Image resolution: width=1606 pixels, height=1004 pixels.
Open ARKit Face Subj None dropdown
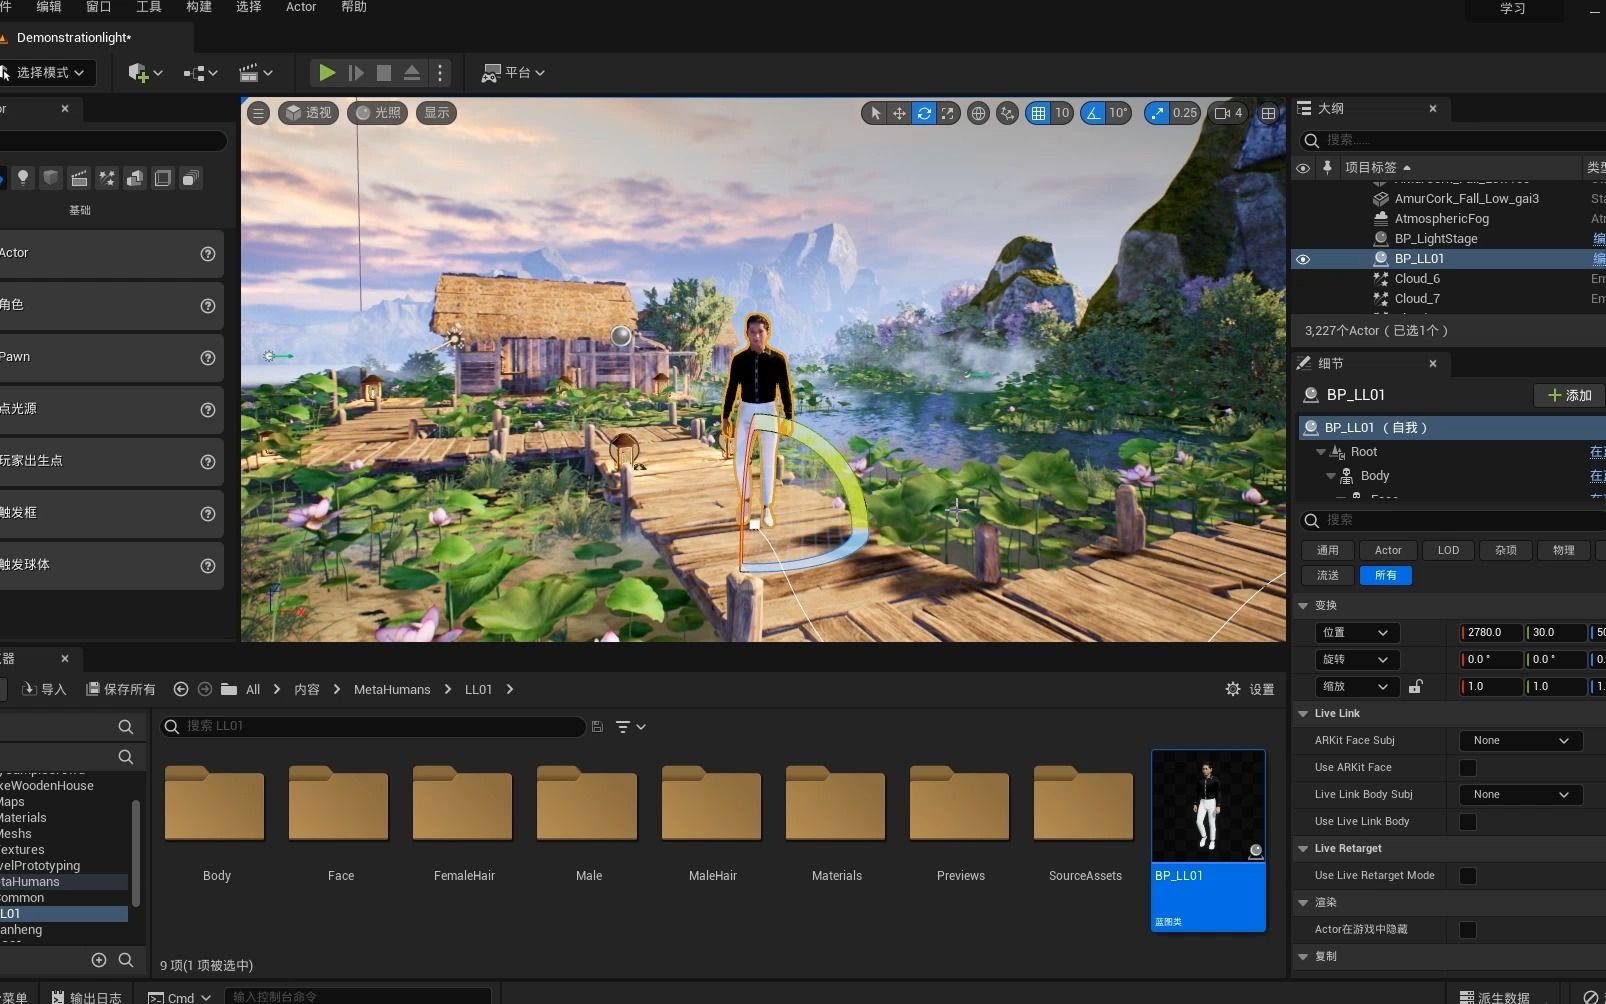coord(1520,741)
